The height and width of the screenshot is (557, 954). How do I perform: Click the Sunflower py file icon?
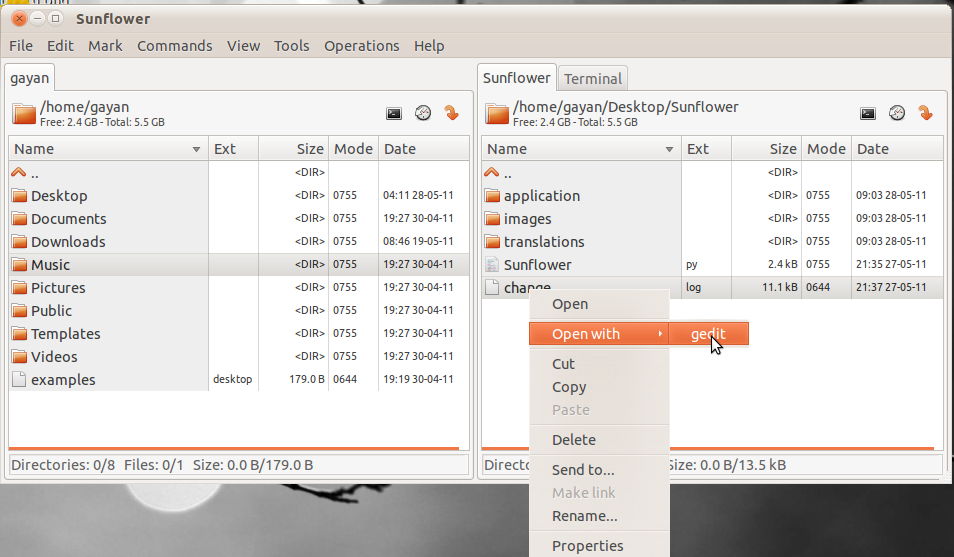tap(492, 264)
